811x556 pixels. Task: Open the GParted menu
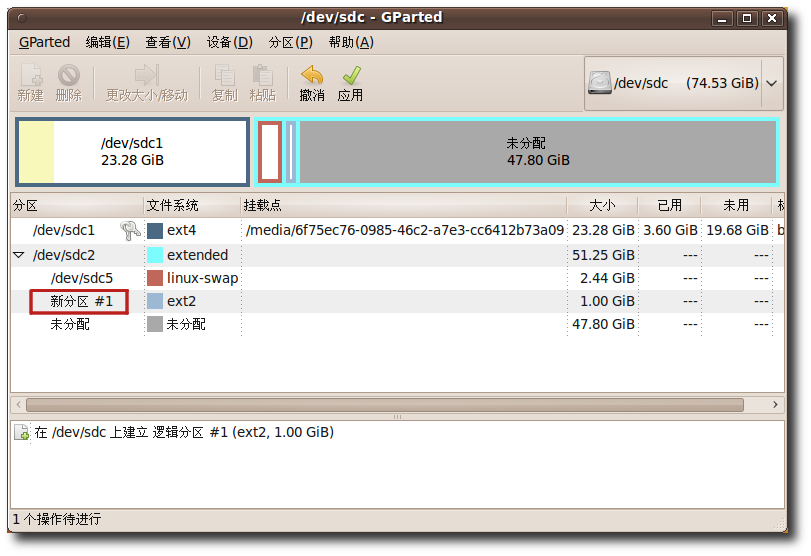click(x=44, y=42)
